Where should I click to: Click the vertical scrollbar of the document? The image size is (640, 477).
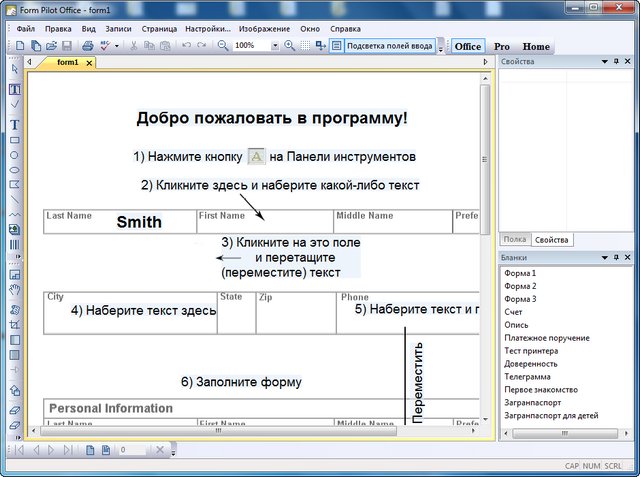486,250
